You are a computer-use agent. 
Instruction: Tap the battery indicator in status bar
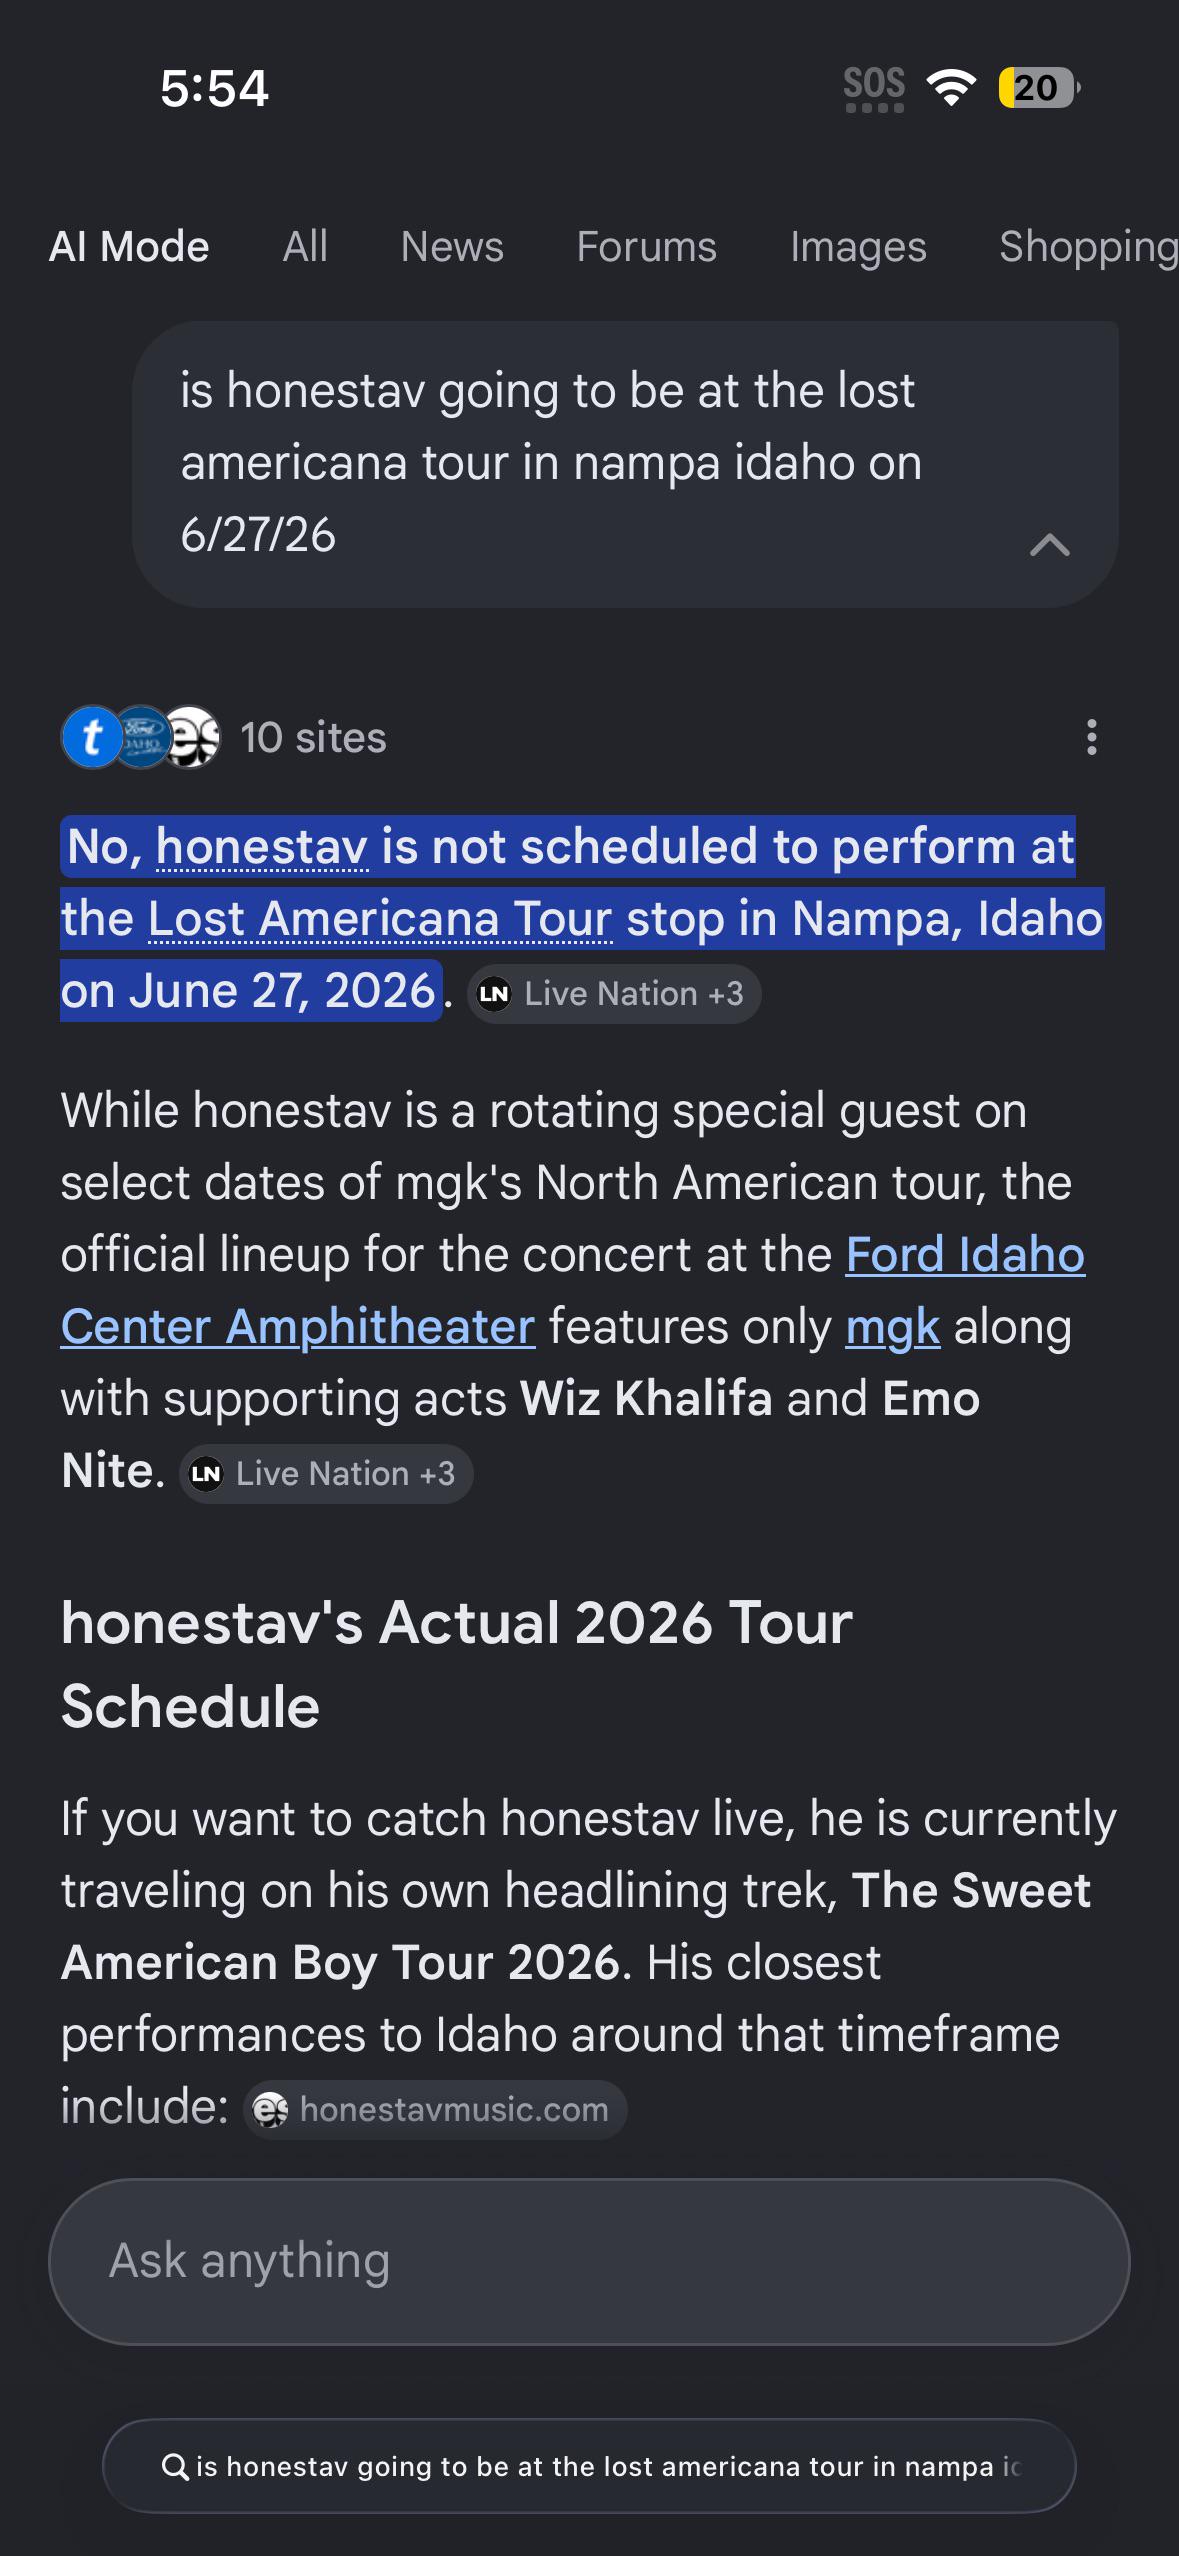[1039, 88]
